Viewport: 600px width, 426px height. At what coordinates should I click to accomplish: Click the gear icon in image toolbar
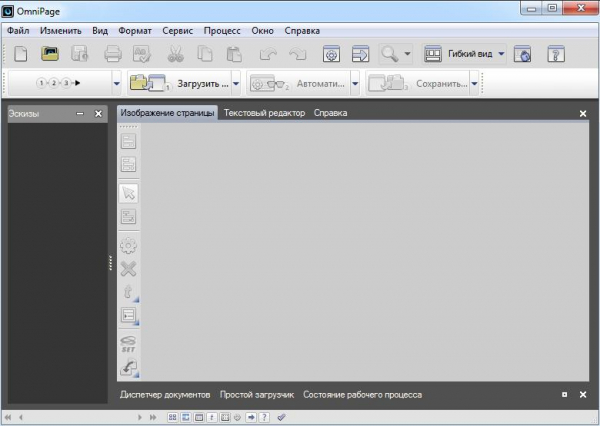(x=128, y=245)
